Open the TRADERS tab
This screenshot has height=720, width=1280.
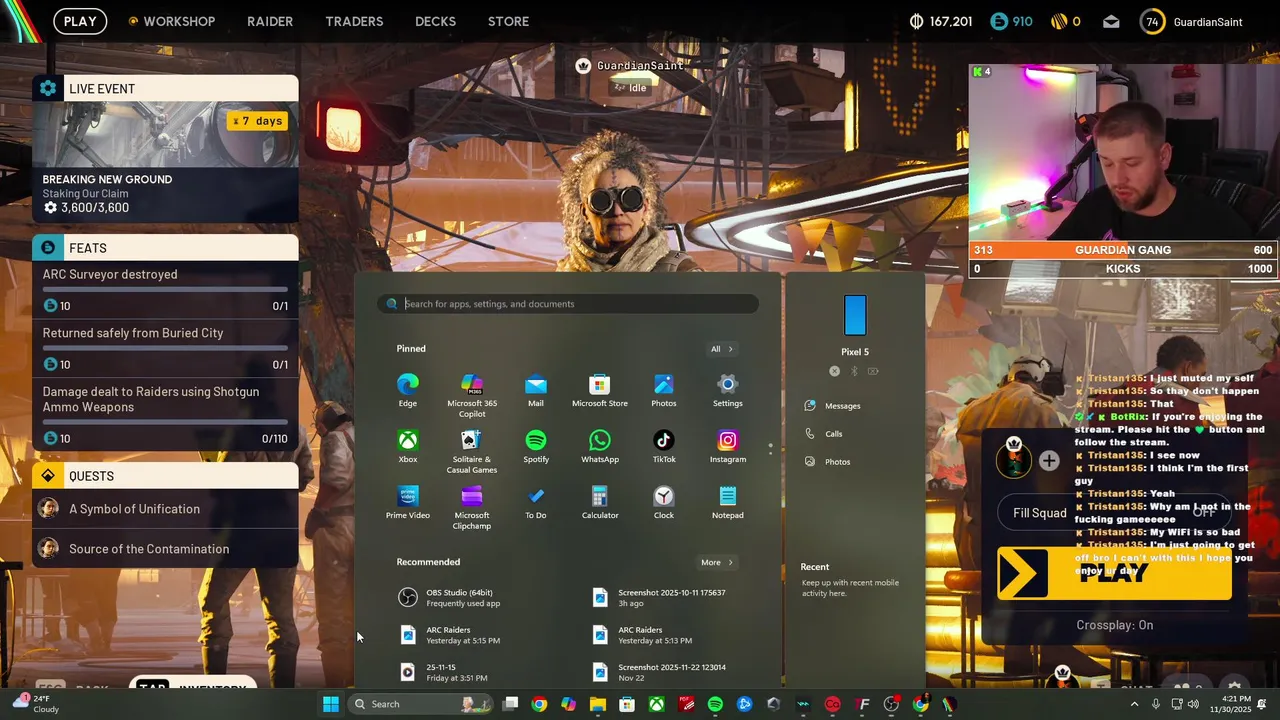click(x=354, y=21)
